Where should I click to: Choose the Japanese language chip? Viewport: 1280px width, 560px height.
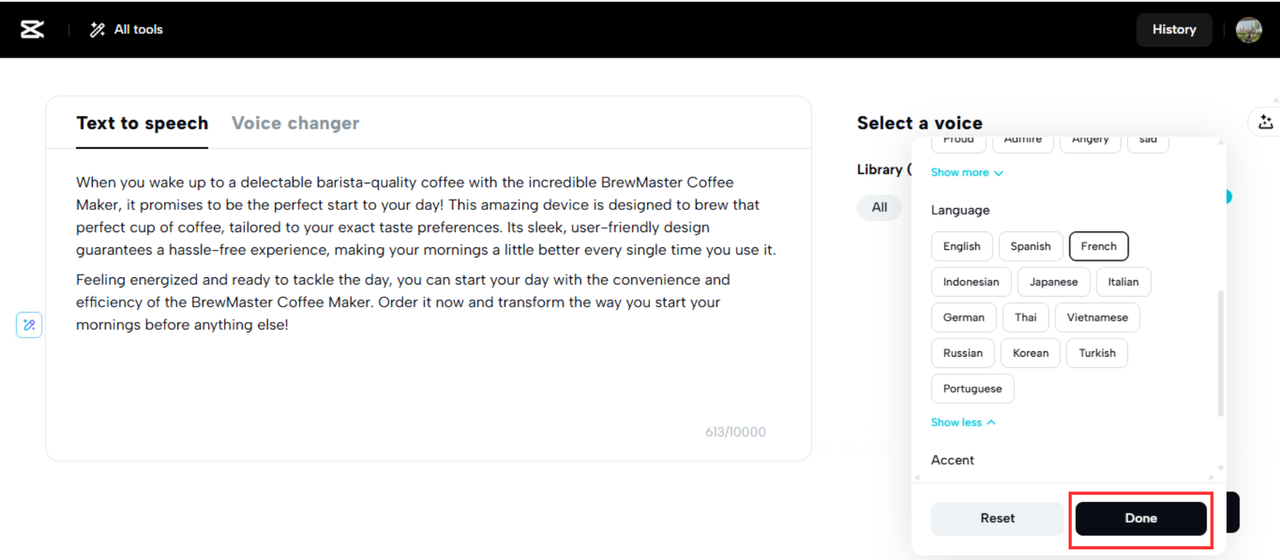click(x=1053, y=282)
